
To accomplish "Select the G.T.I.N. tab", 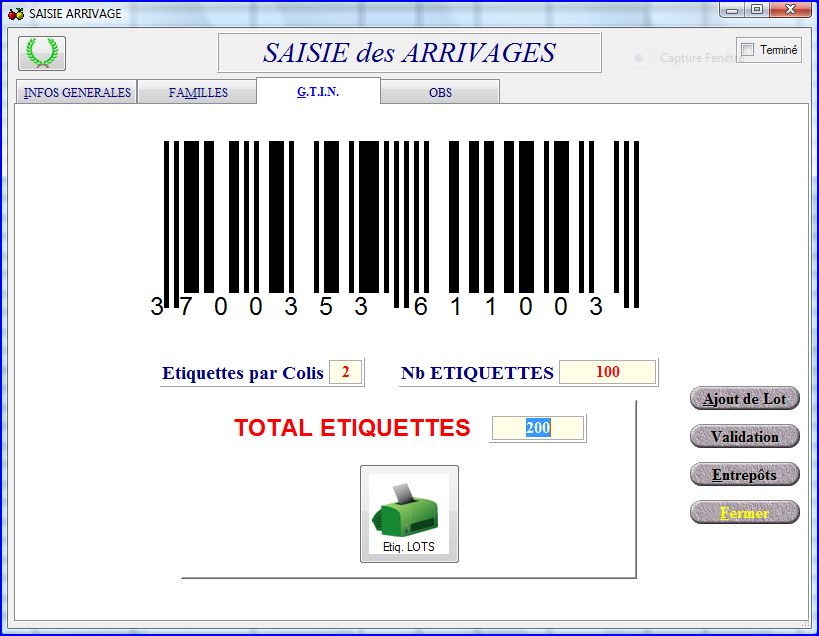I will [318, 91].
